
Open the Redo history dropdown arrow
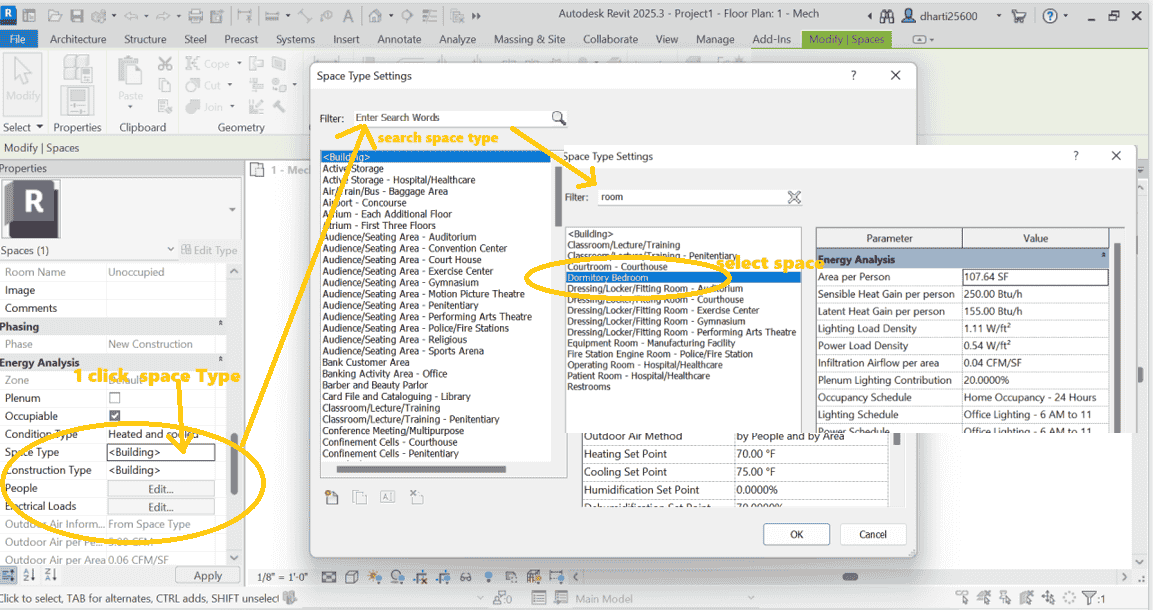coord(177,15)
